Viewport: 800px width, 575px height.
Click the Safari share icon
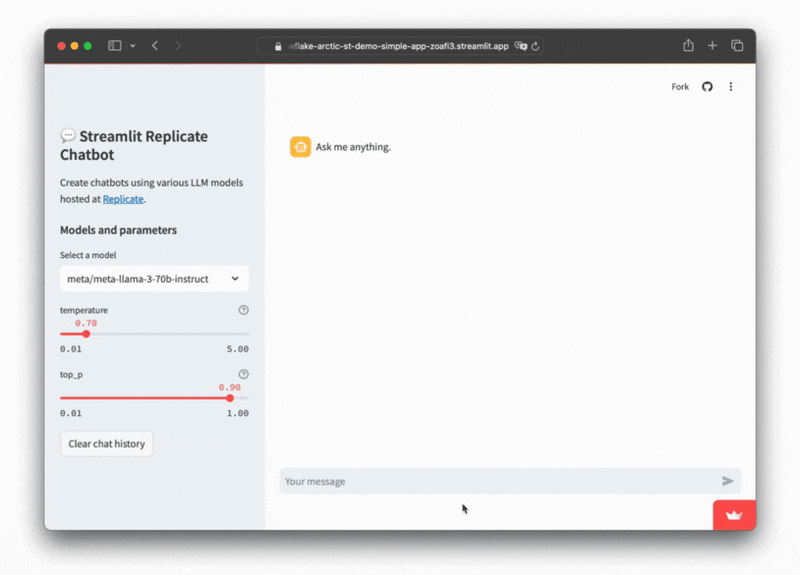pos(688,46)
